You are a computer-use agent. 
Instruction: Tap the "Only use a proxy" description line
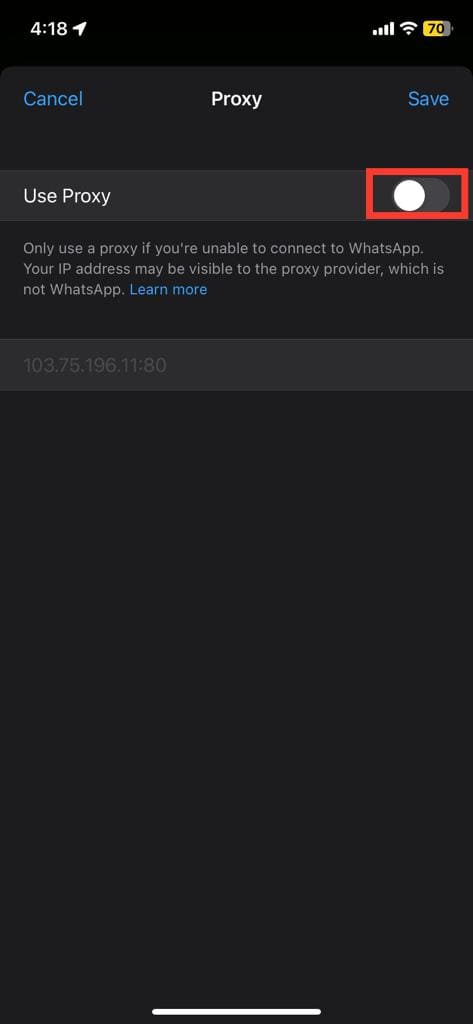233,249
